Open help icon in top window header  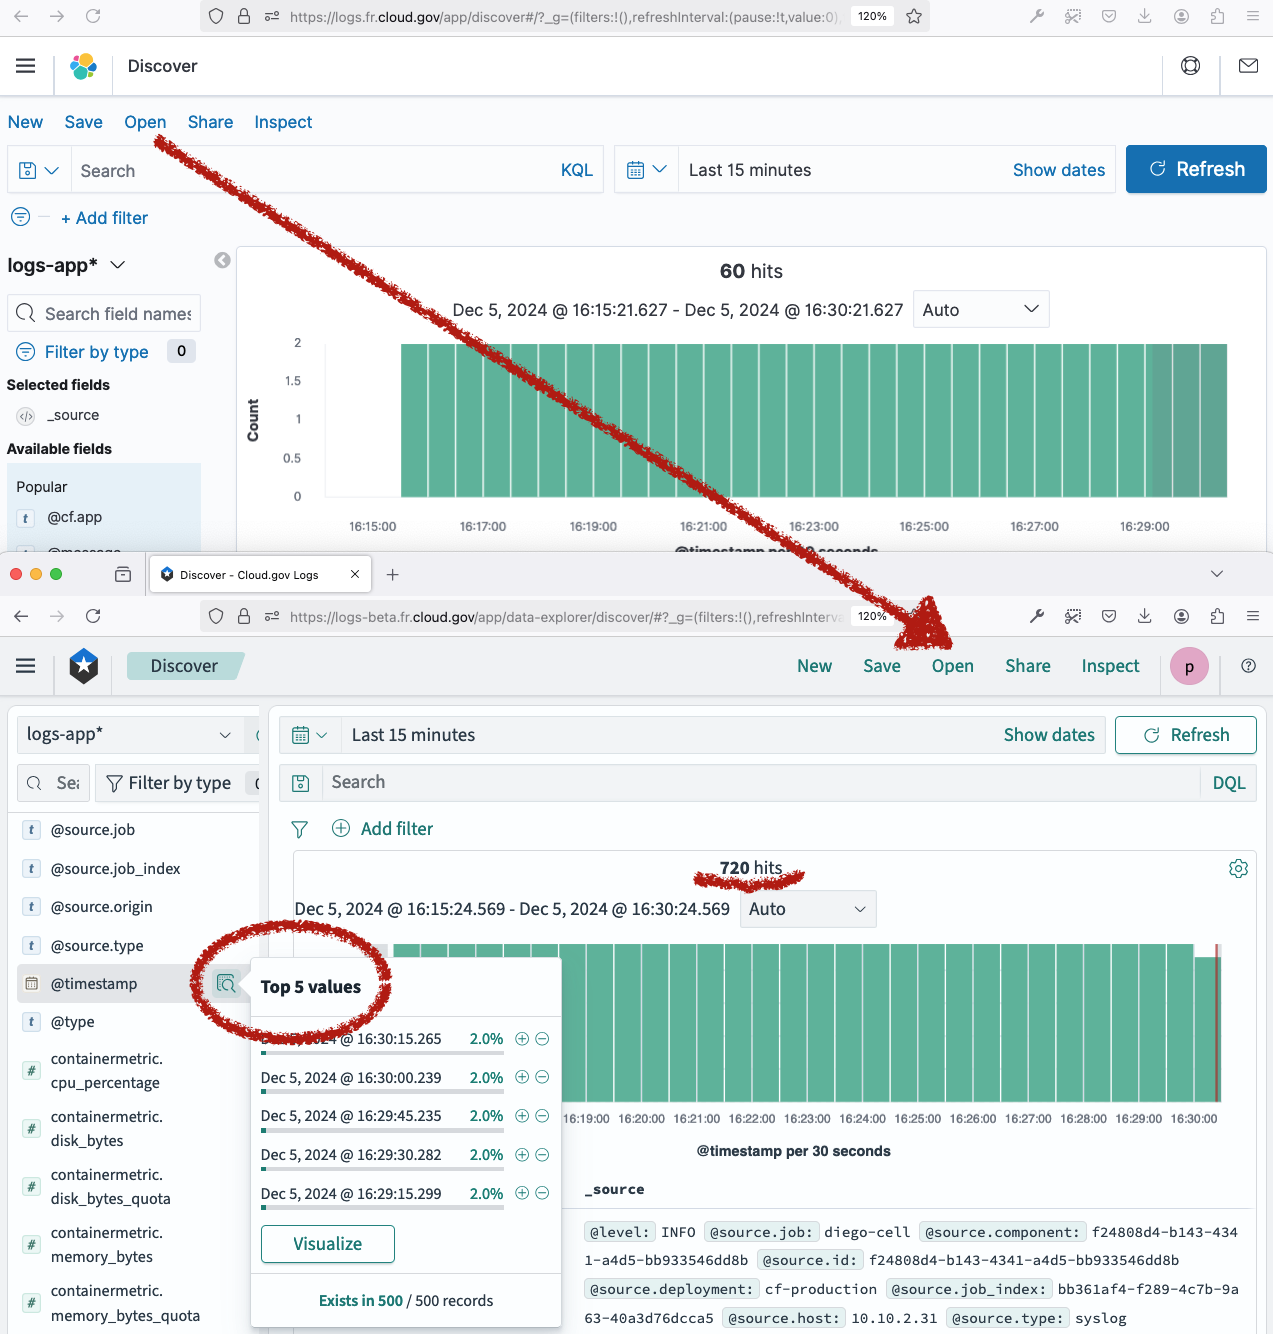click(x=1190, y=66)
